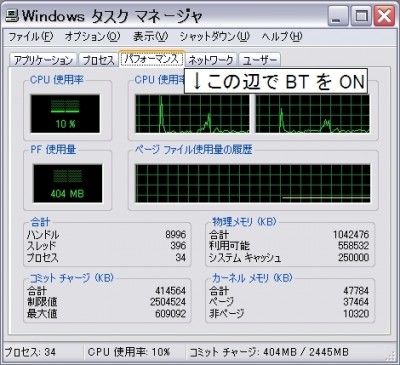Maximize the Task Manager window
Viewport: 400px width, 365px height.
coord(361,16)
